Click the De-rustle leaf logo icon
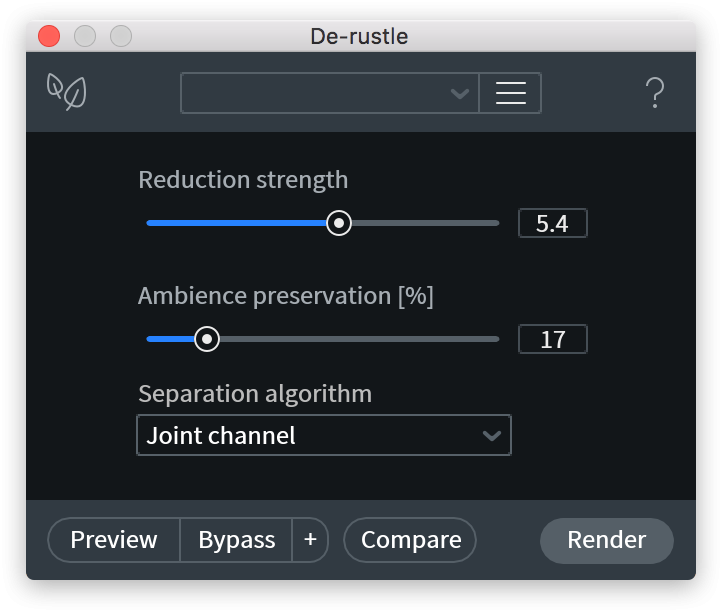 pyautogui.click(x=67, y=92)
